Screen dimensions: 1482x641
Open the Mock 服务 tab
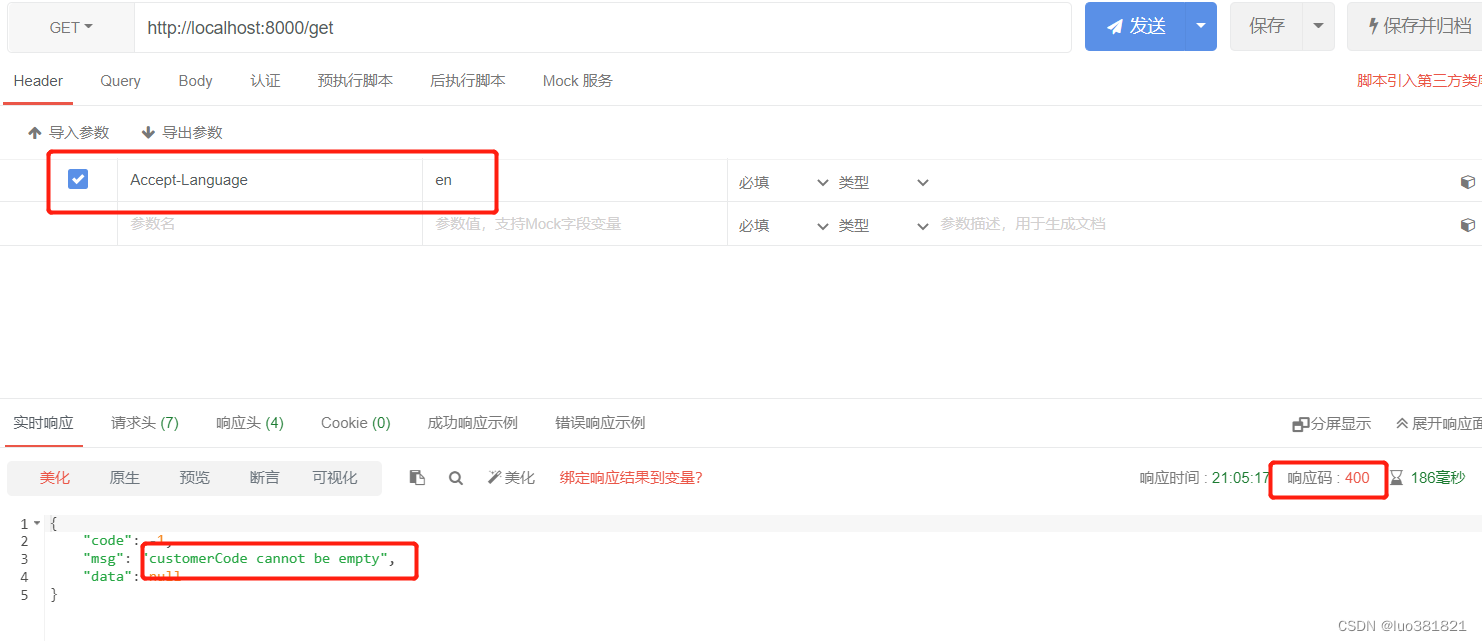click(577, 81)
